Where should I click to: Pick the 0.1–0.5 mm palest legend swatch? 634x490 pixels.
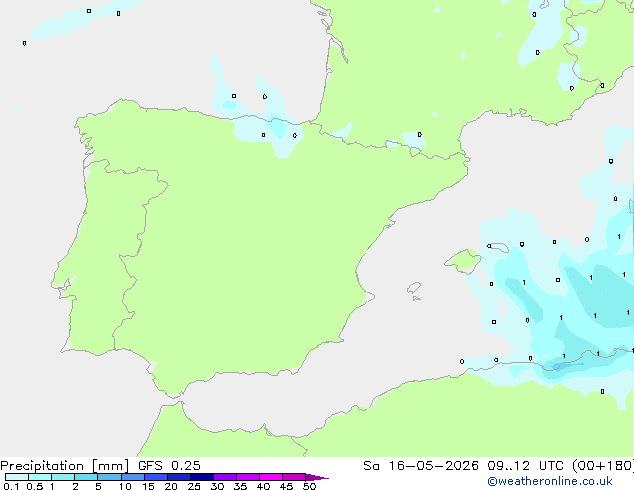(17, 477)
